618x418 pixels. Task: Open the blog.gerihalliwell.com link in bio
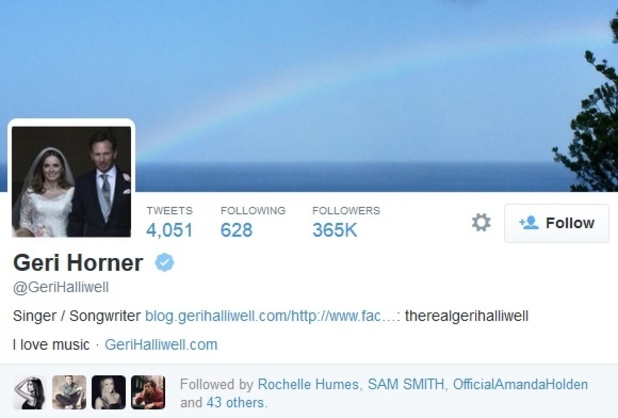(273, 316)
